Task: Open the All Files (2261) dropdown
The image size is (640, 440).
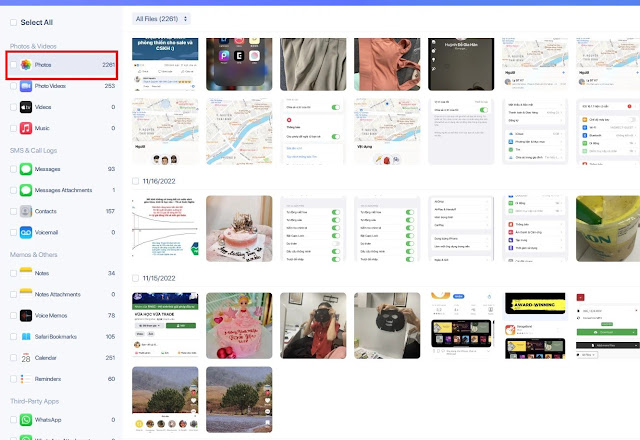Action: click(x=161, y=19)
